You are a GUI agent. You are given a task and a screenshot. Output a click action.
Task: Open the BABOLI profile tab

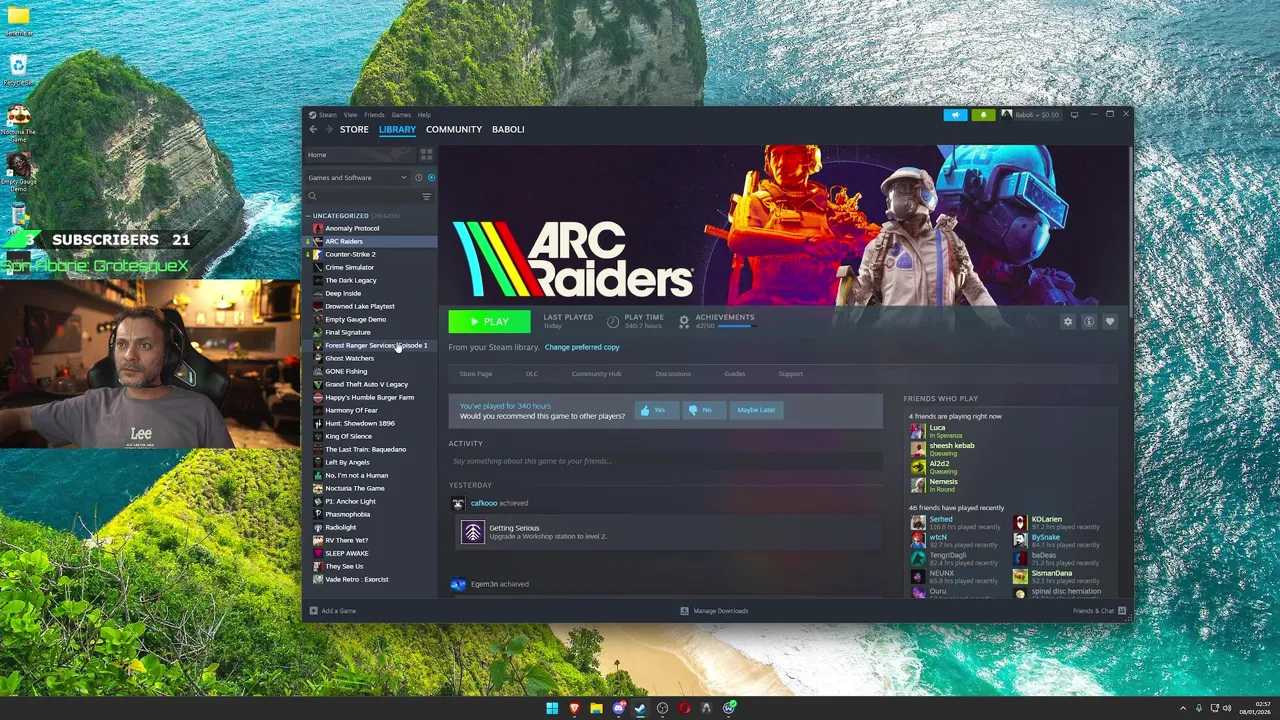[508, 129]
